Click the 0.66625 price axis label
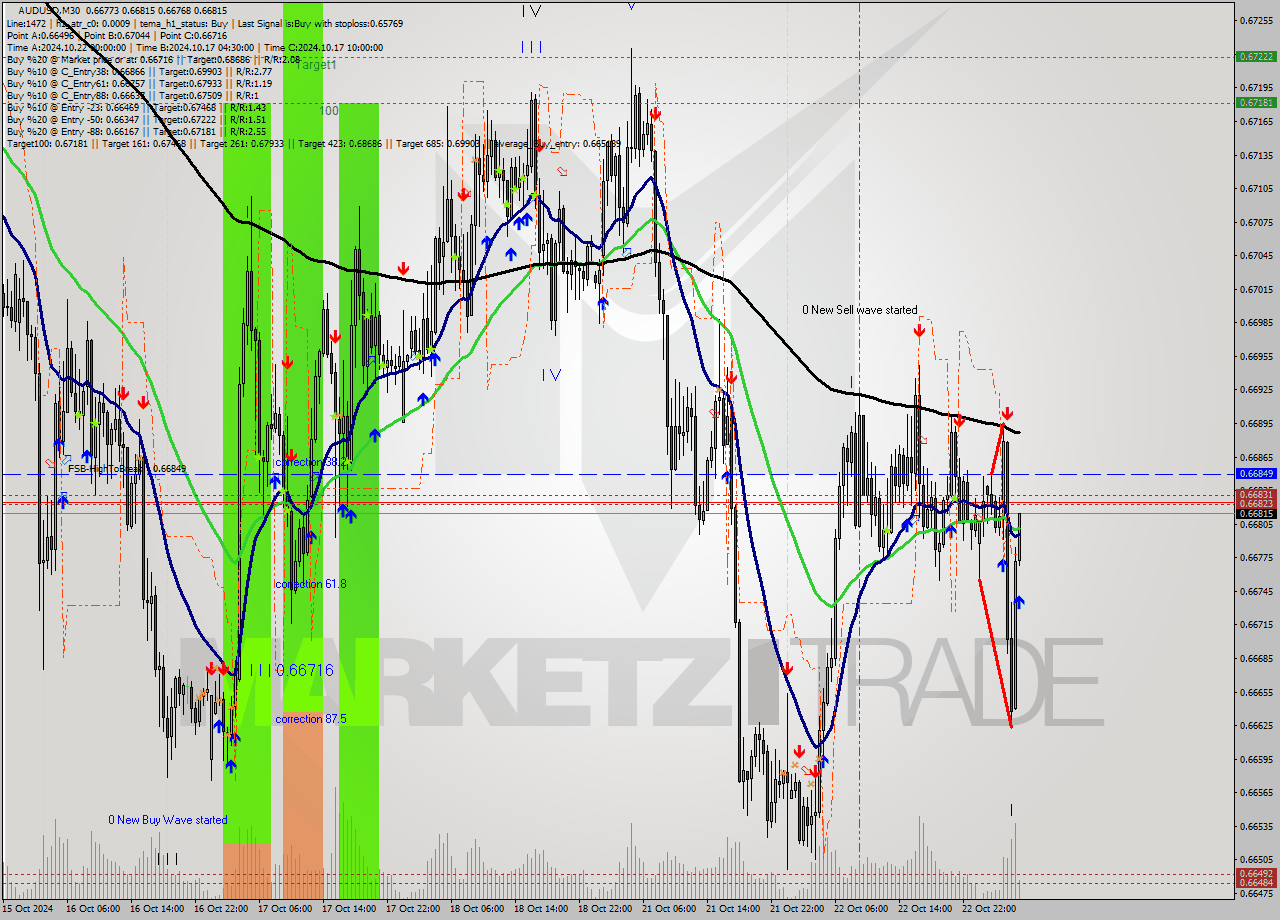This screenshot has width=1280, height=920. coord(1256,725)
